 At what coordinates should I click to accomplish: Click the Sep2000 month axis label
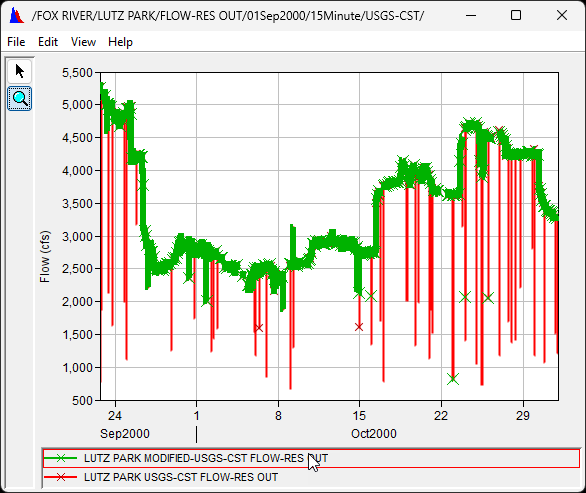pos(125,434)
